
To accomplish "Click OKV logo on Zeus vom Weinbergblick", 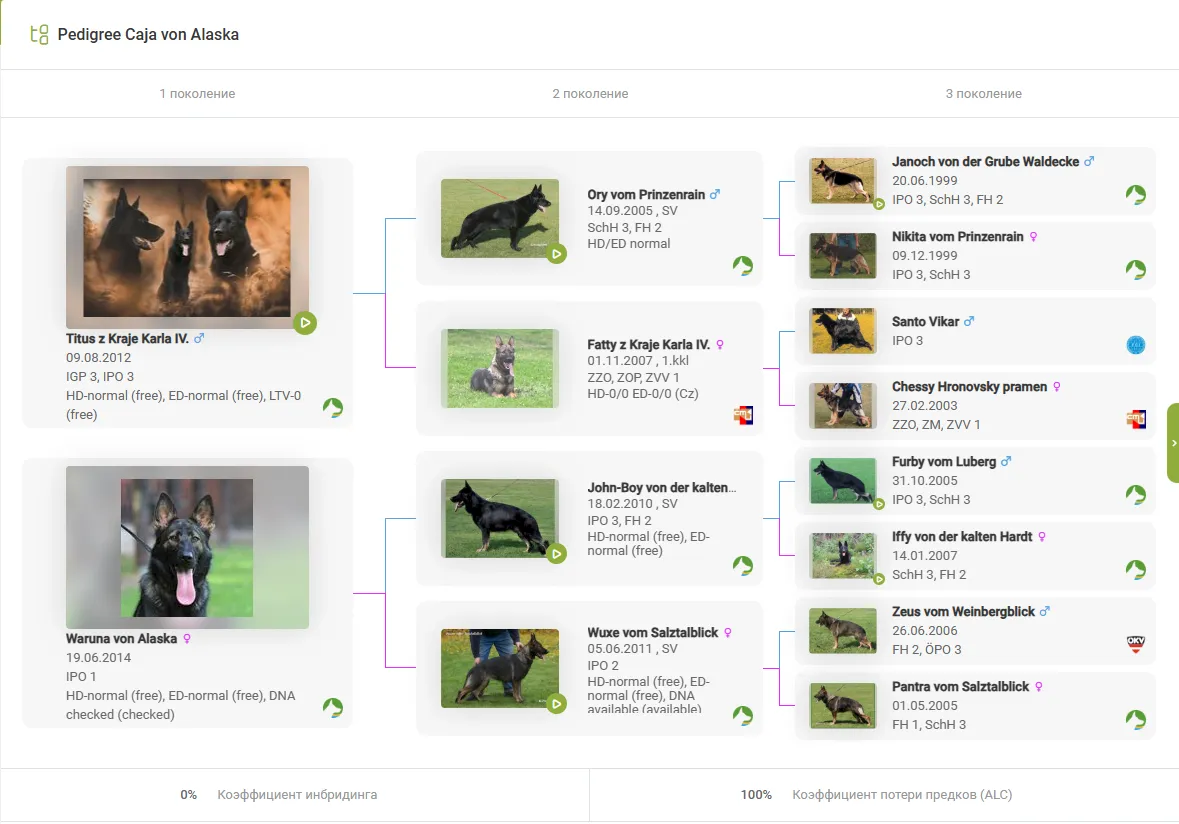I will (1136, 645).
